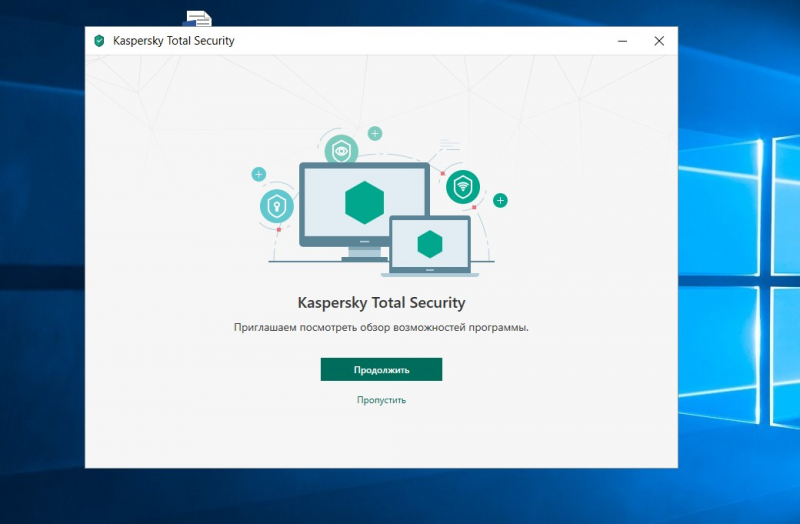Click the eye shield icon in the illustration
The height and width of the screenshot is (524, 800).
click(x=341, y=151)
